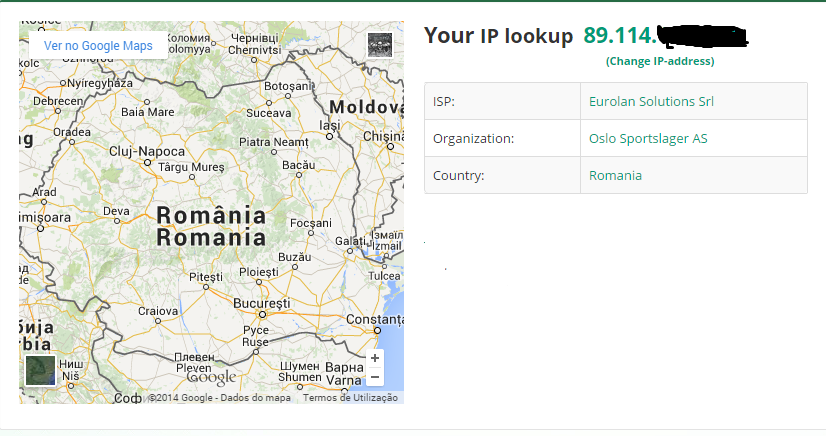Click the small image icon at map top-right
Screen dimensions: 826x436
(x=379, y=45)
